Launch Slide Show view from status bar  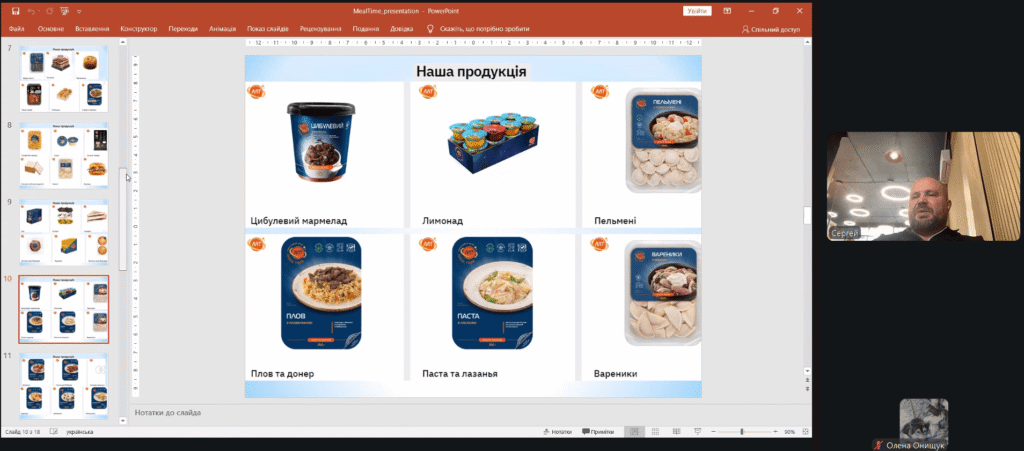(x=695, y=432)
